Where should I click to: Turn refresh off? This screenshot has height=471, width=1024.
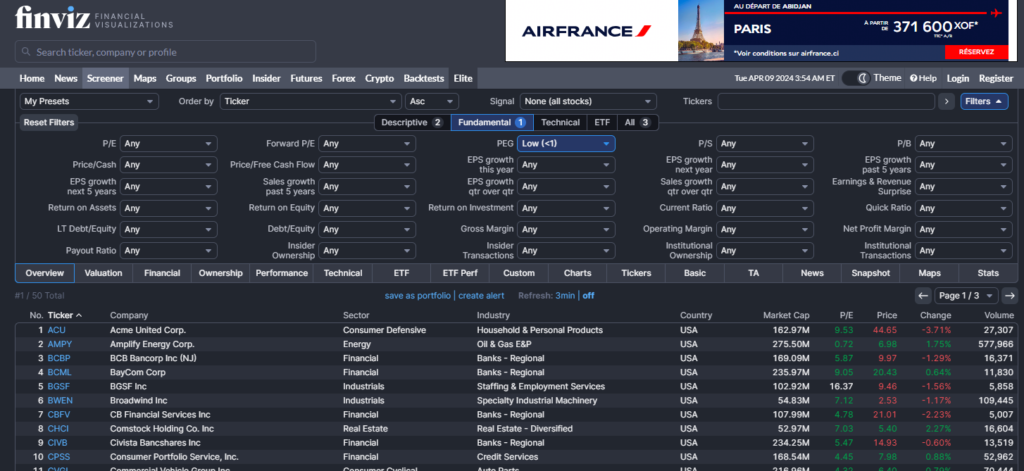pos(588,296)
